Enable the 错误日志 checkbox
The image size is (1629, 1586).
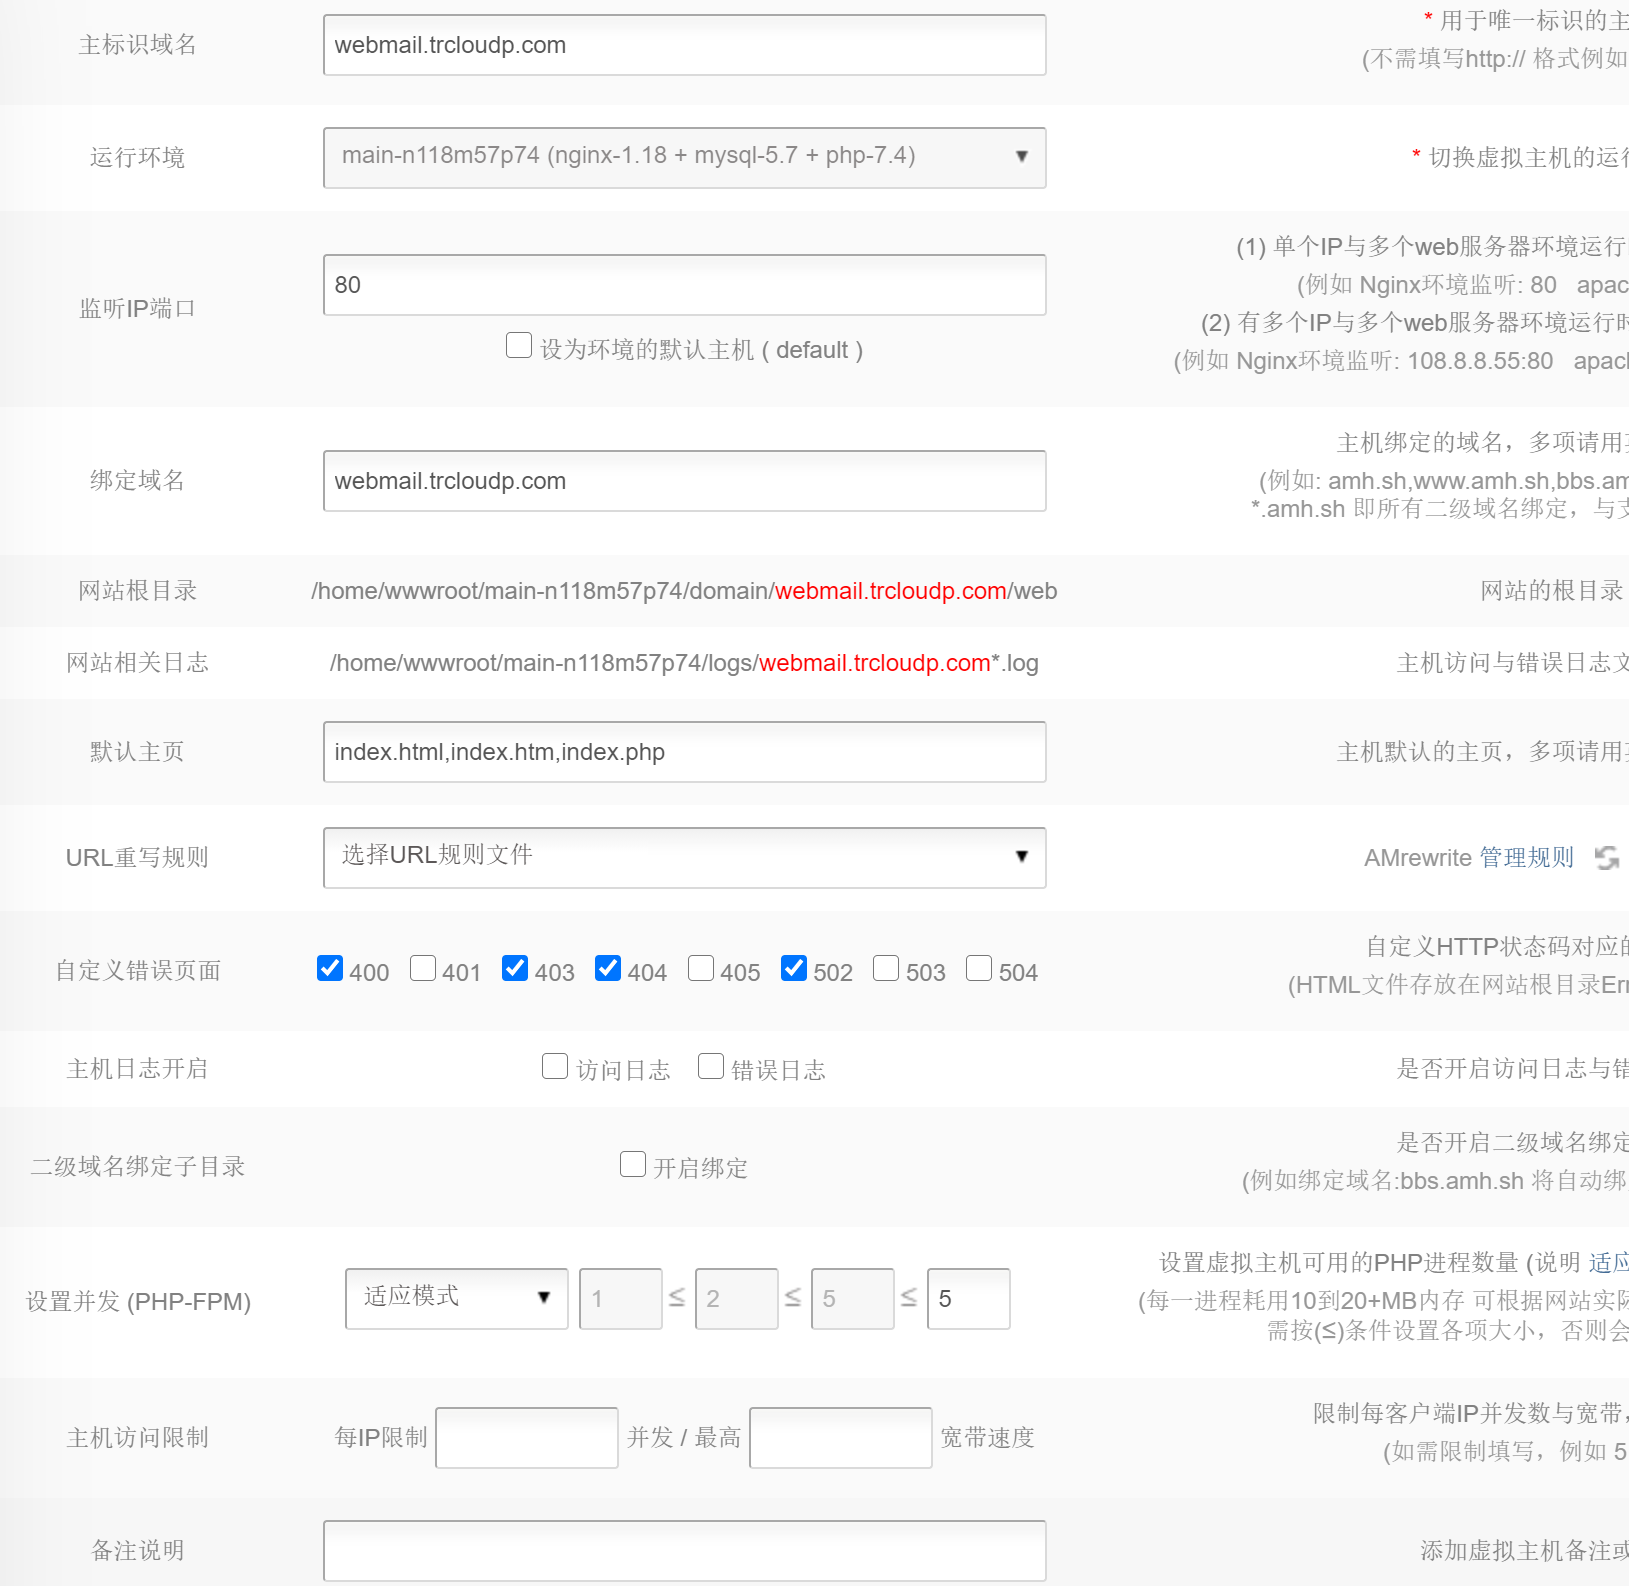(711, 1067)
